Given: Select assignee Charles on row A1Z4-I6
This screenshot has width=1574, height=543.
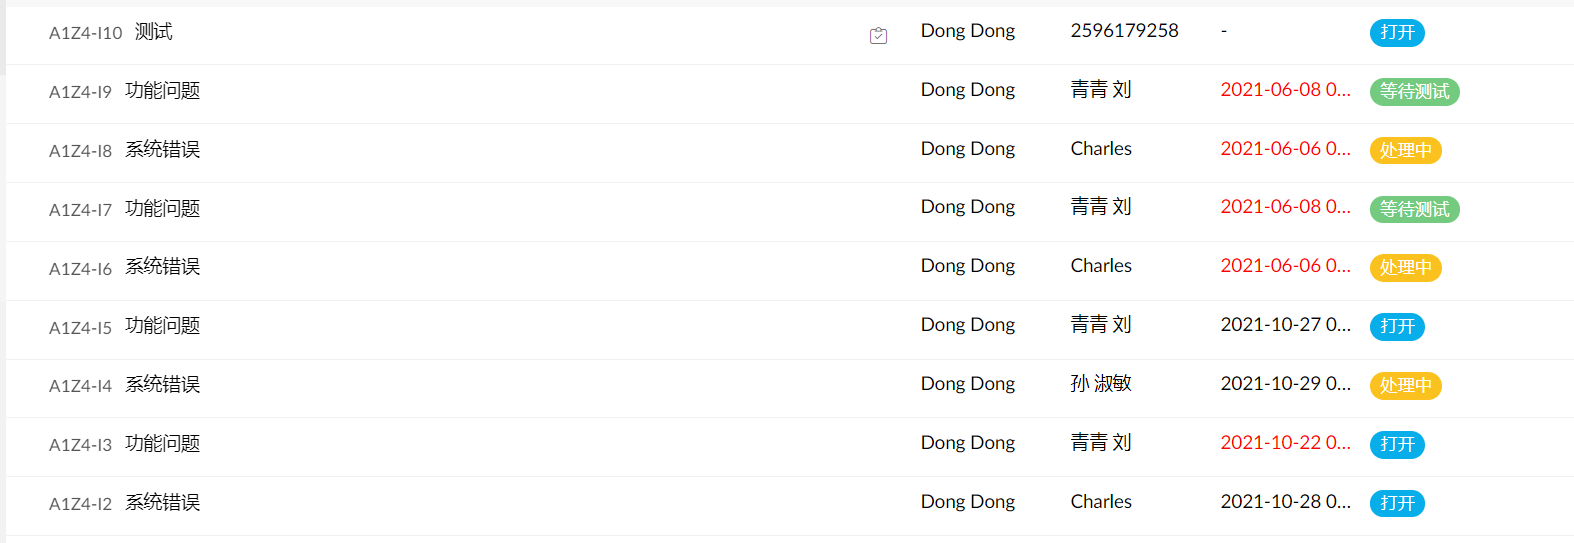Looking at the screenshot, I should tap(1100, 266).
